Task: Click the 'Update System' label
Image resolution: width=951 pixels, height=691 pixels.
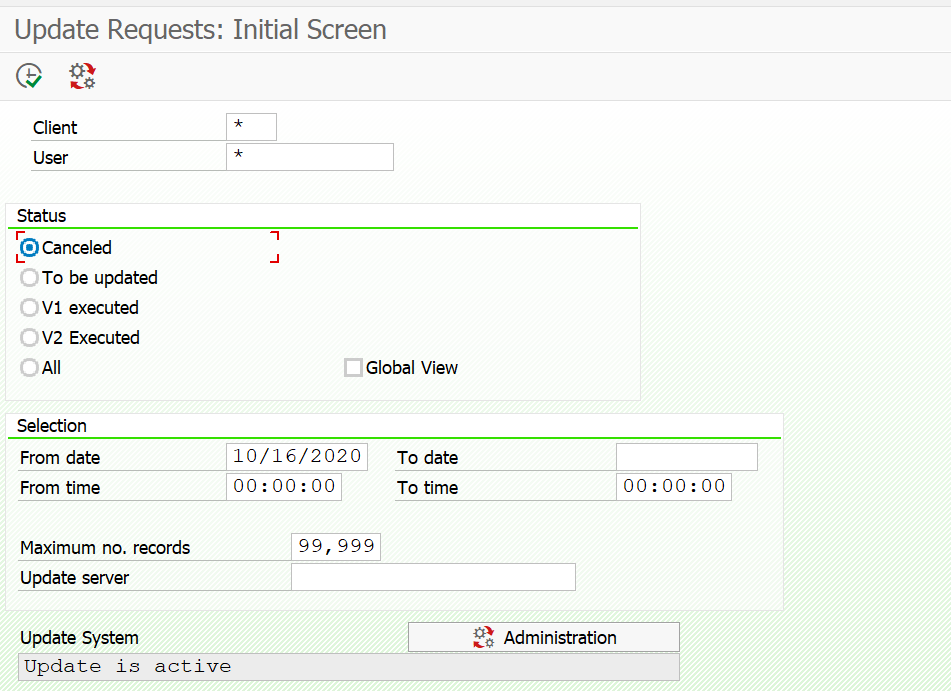Action: coord(79,638)
